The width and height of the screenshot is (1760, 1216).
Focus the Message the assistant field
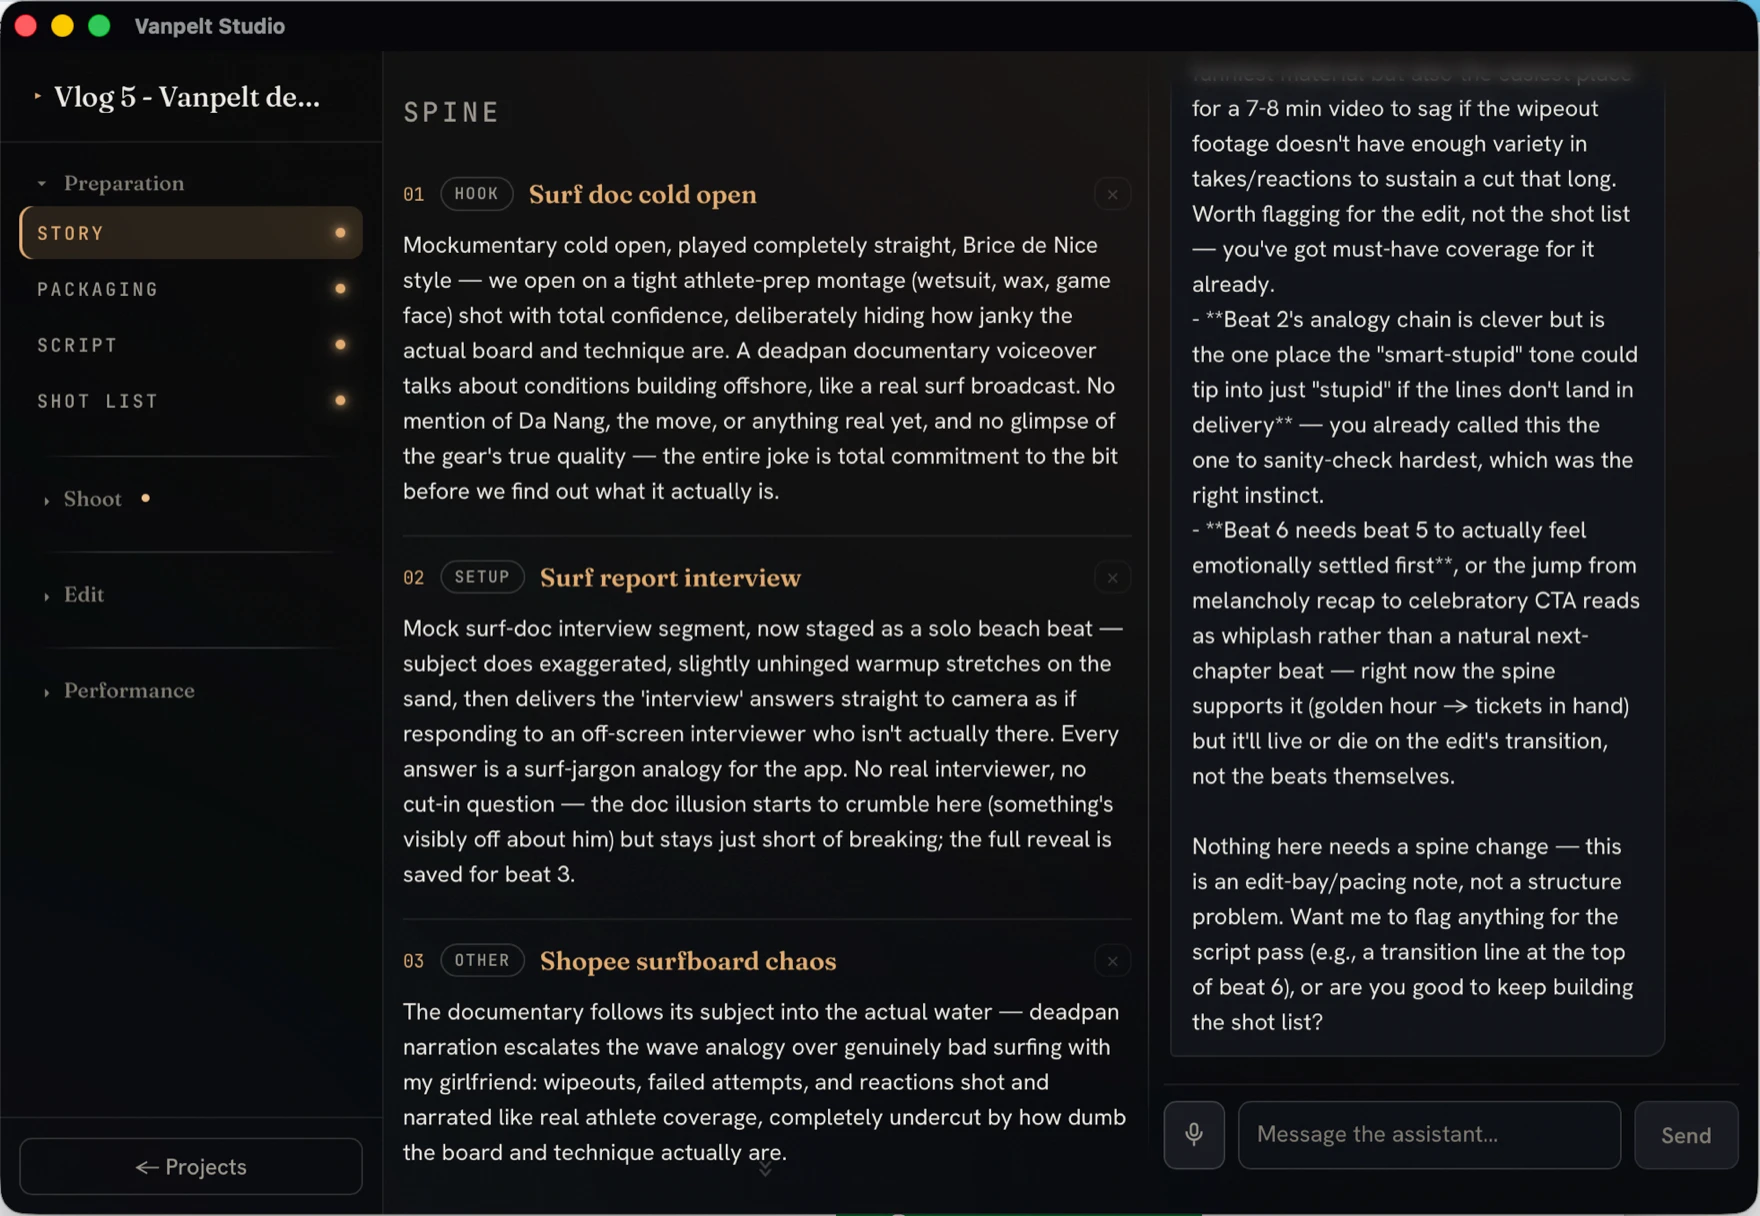click(1429, 1135)
